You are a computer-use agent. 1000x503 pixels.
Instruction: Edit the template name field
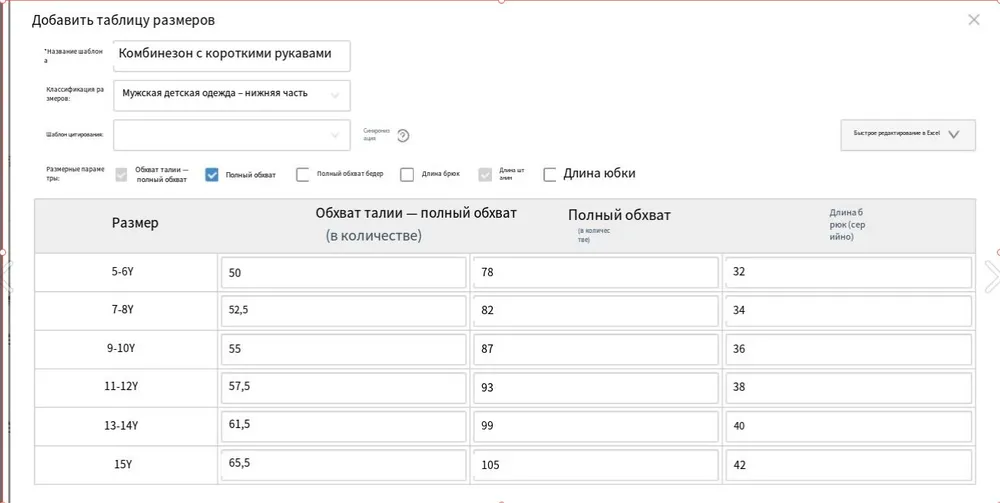[232, 56]
